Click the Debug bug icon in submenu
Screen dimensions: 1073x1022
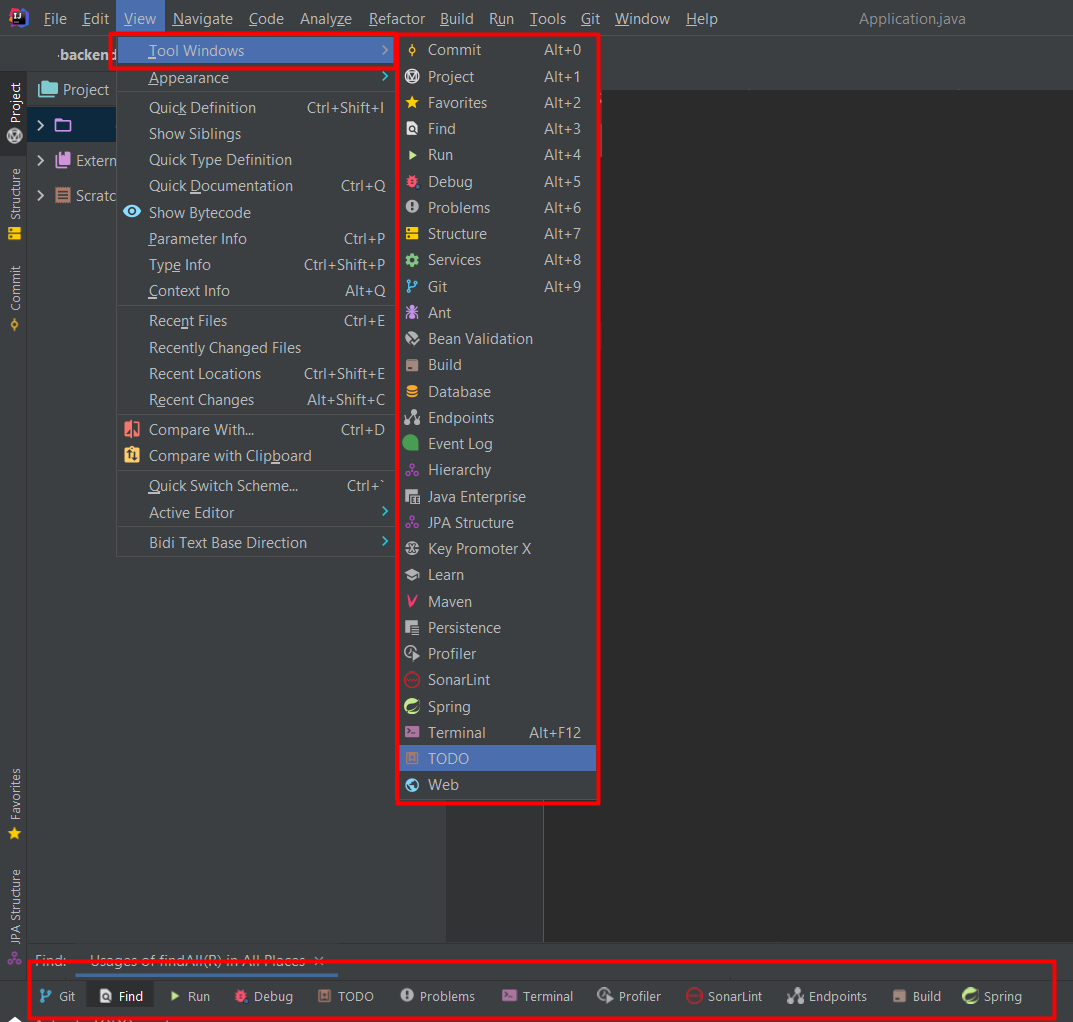point(412,181)
